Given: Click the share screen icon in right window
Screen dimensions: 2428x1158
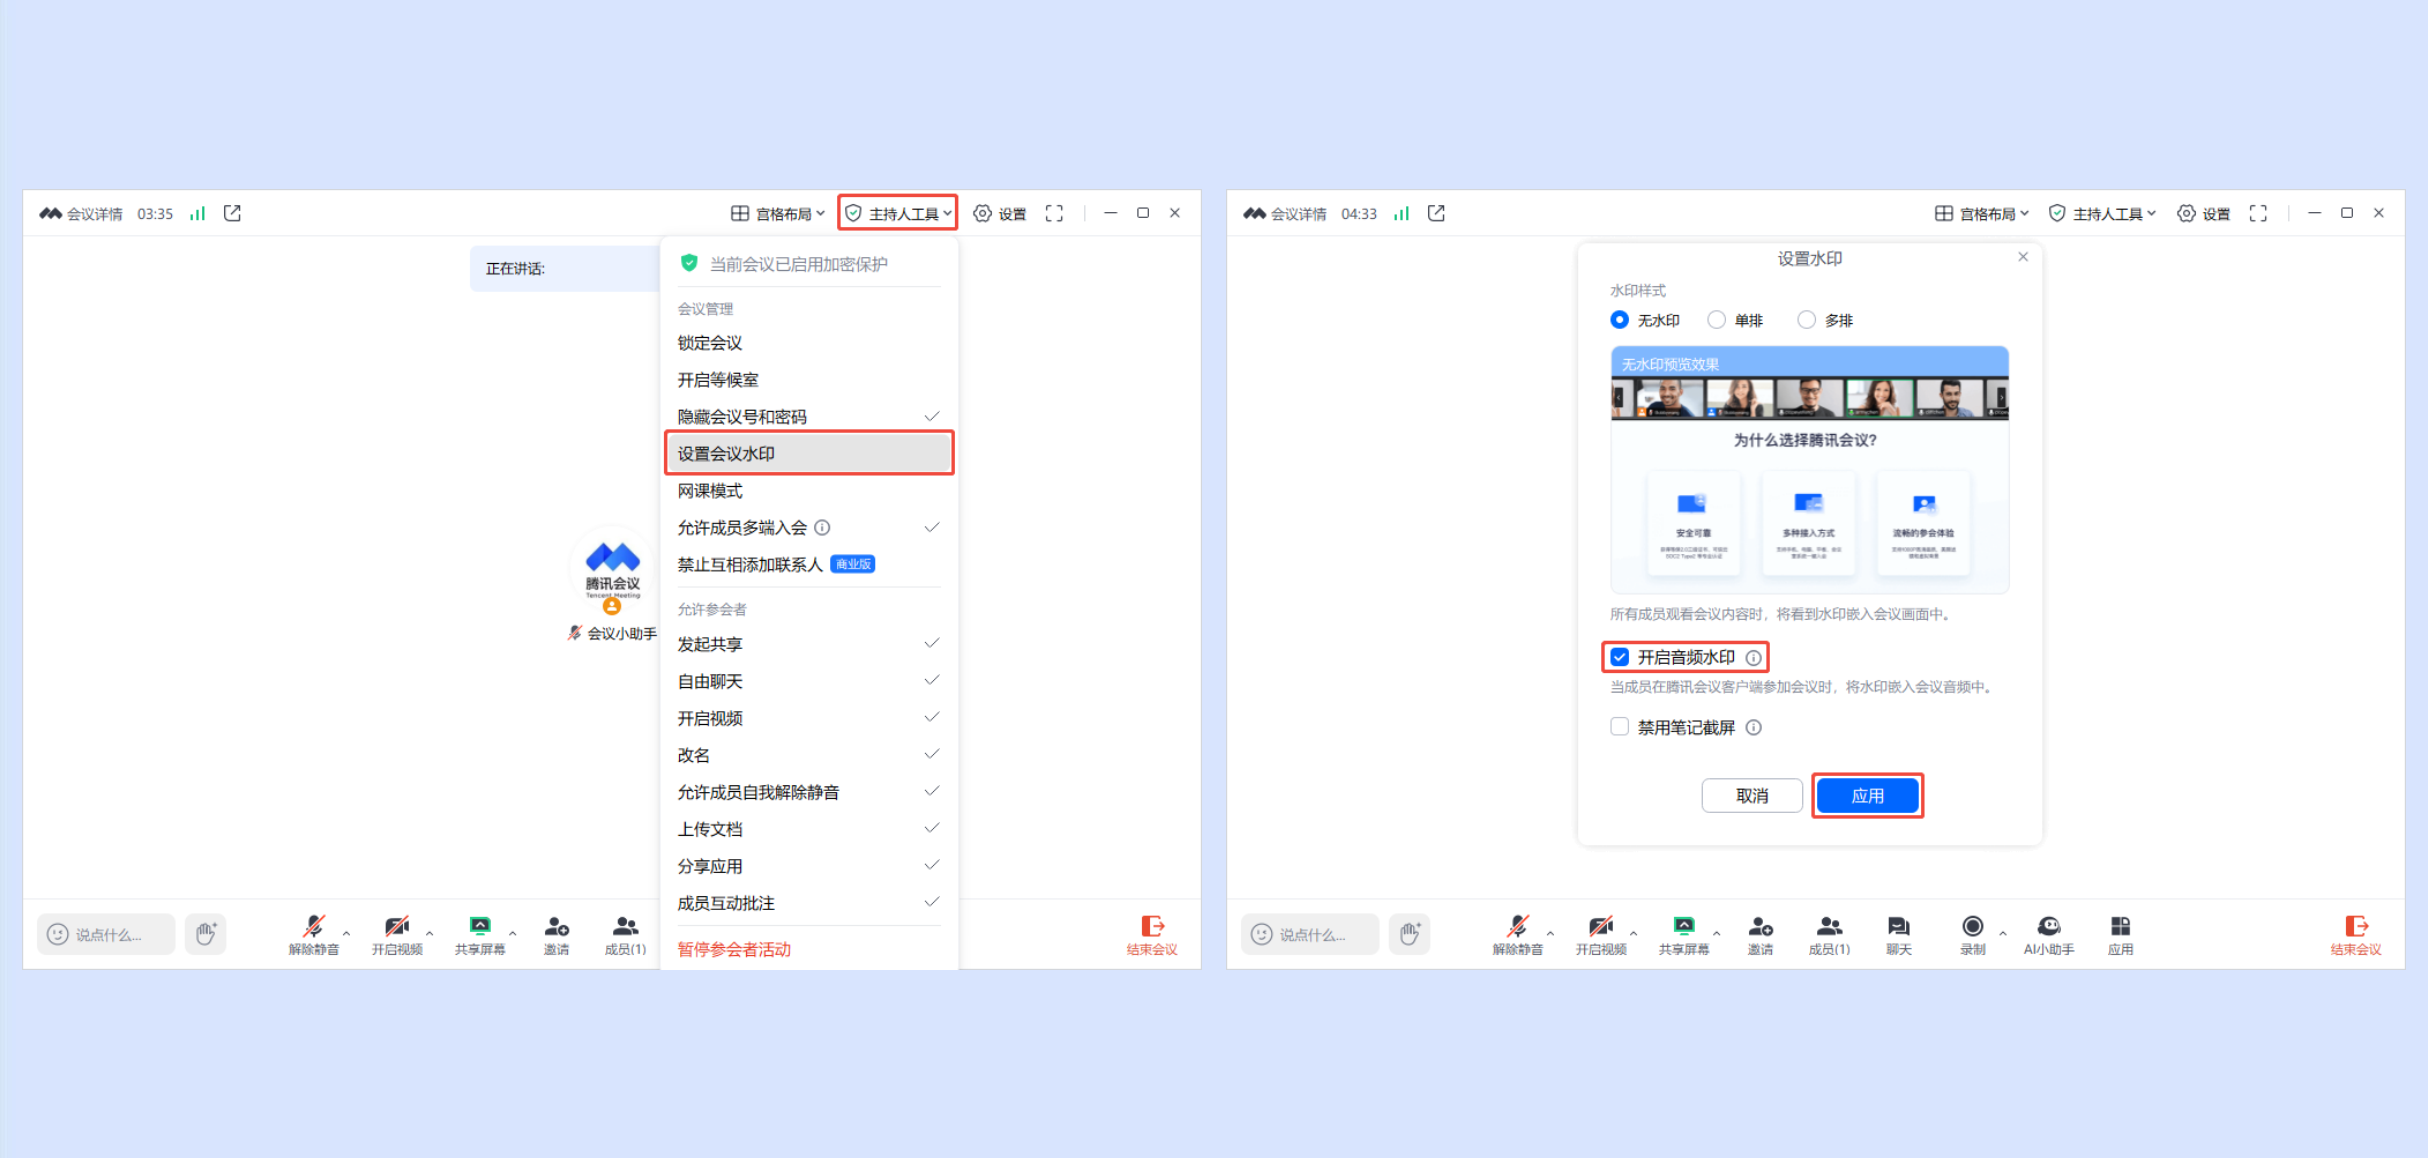Looking at the screenshot, I should [1684, 926].
